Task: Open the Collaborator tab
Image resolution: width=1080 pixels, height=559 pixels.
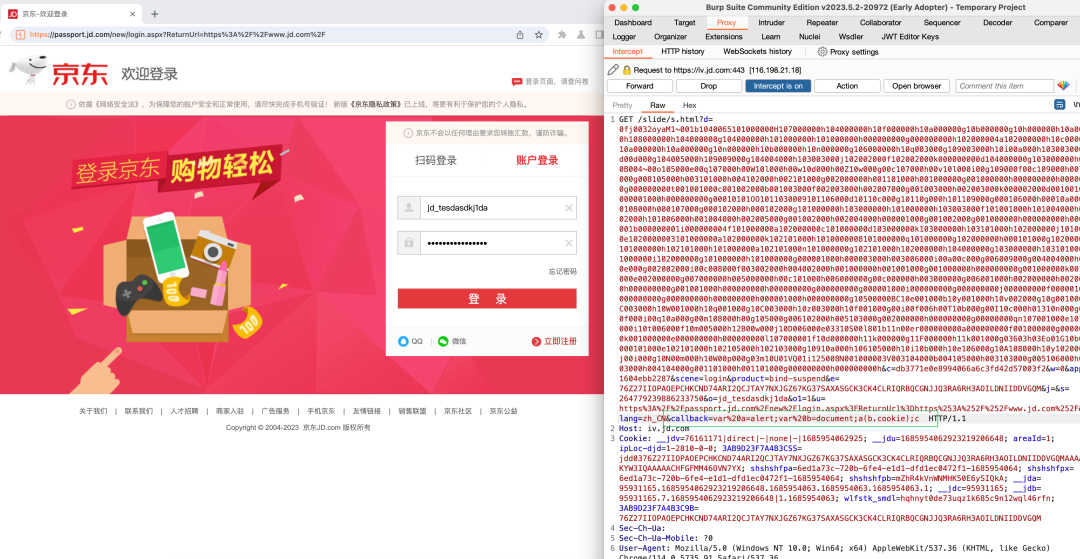Action: point(880,23)
